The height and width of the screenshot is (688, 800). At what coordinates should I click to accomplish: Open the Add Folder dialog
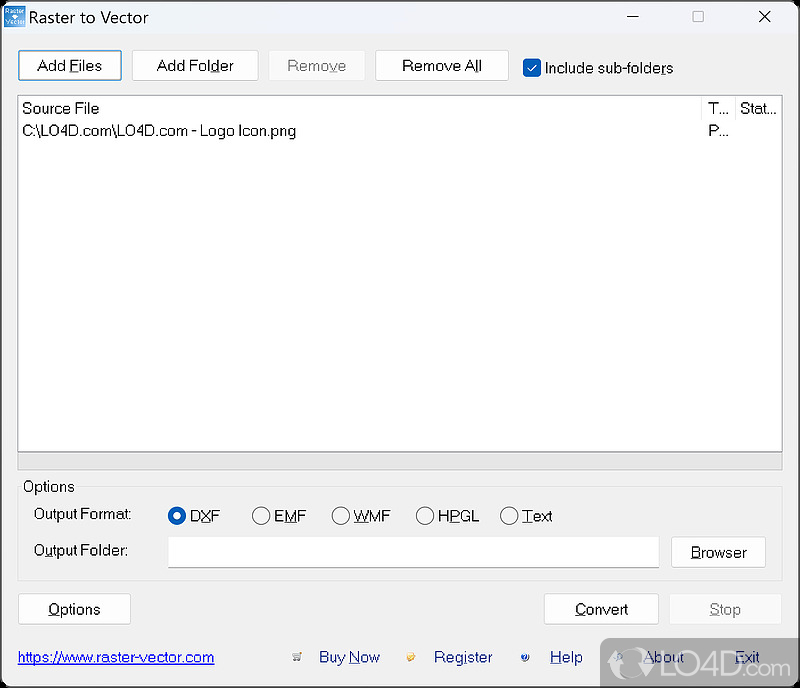click(x=195, y=65)
